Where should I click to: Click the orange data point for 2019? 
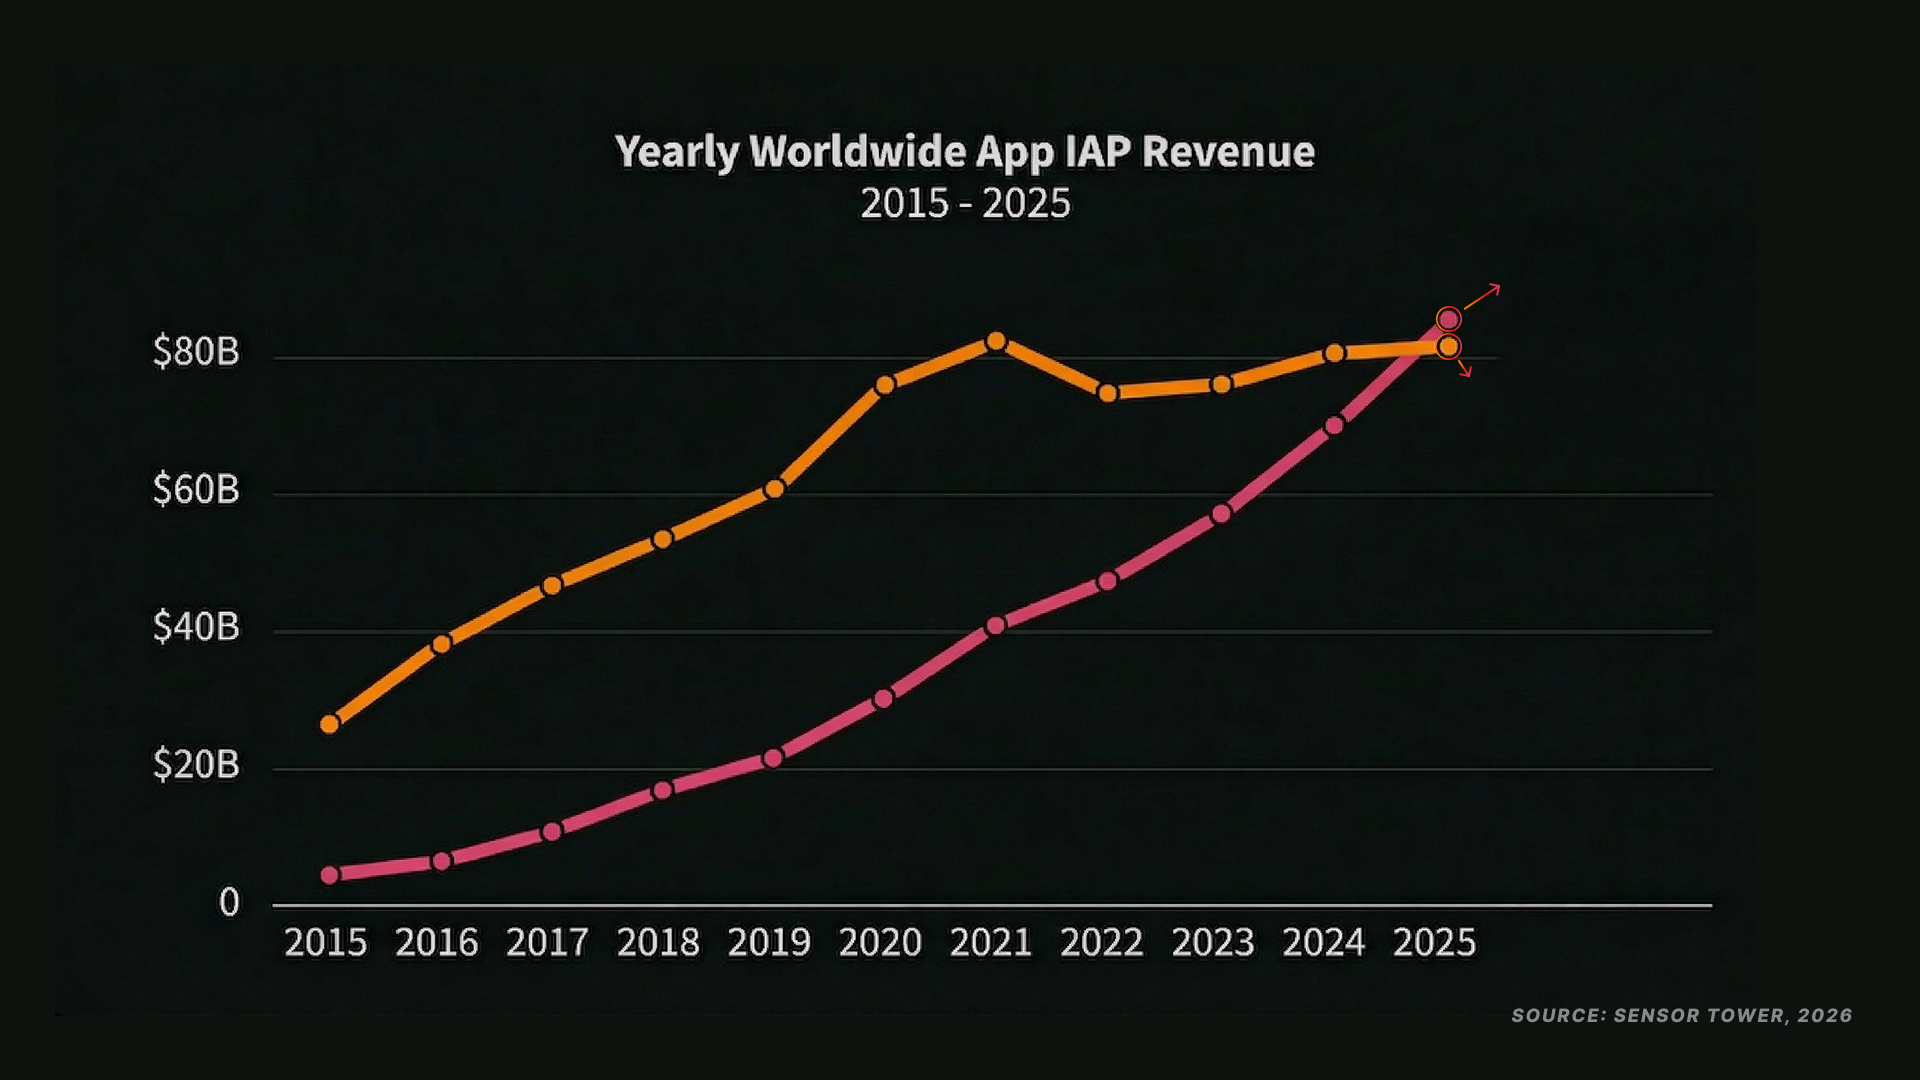(x=774, y=489)
